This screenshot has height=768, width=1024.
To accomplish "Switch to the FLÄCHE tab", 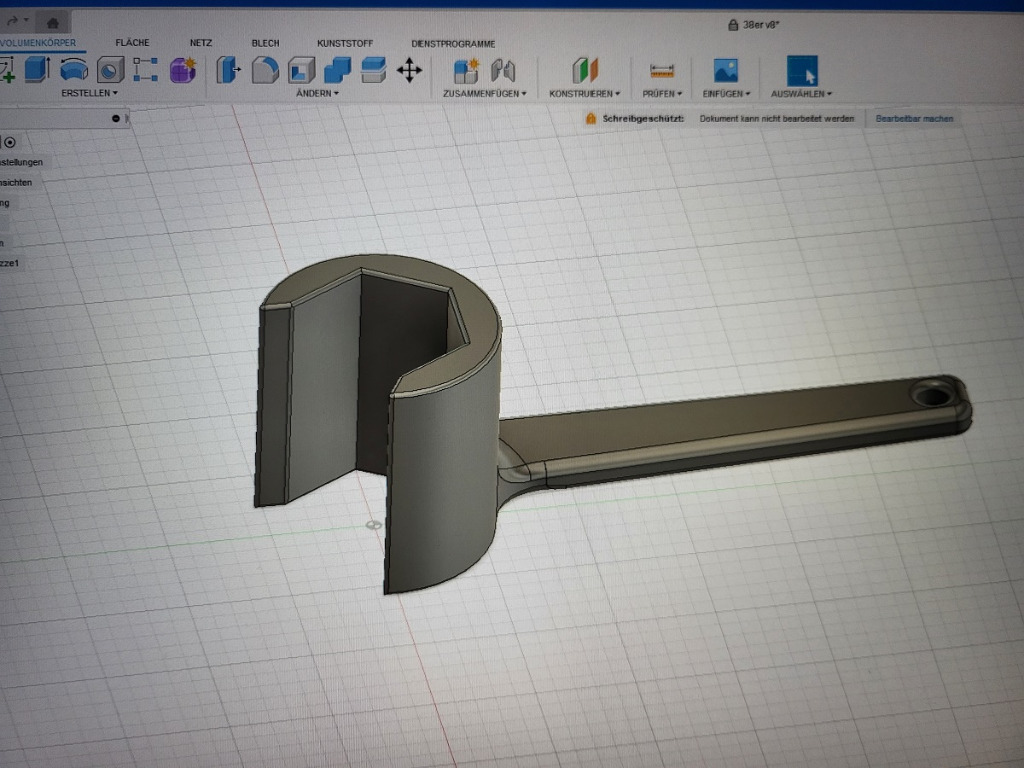I will (132, 43).
